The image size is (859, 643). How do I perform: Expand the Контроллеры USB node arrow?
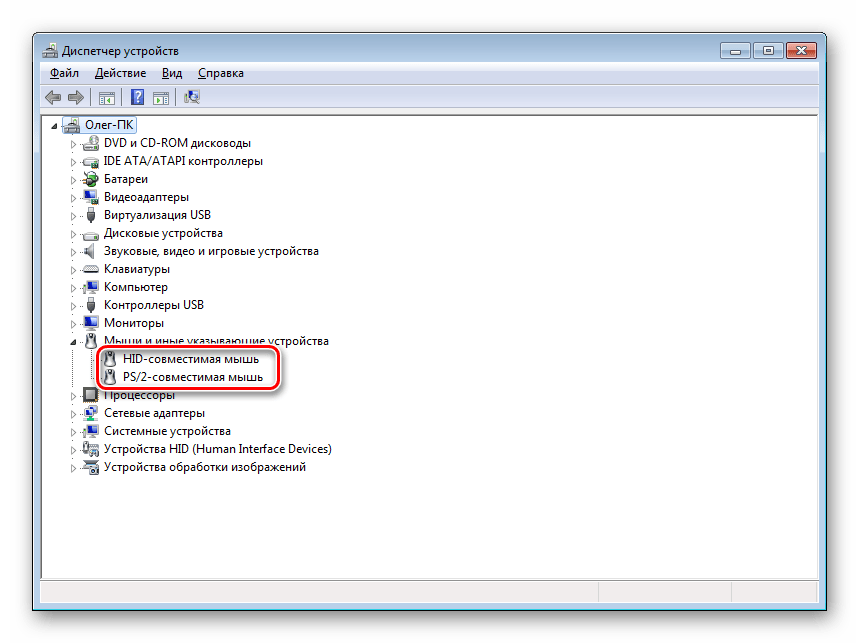[73, 306]
